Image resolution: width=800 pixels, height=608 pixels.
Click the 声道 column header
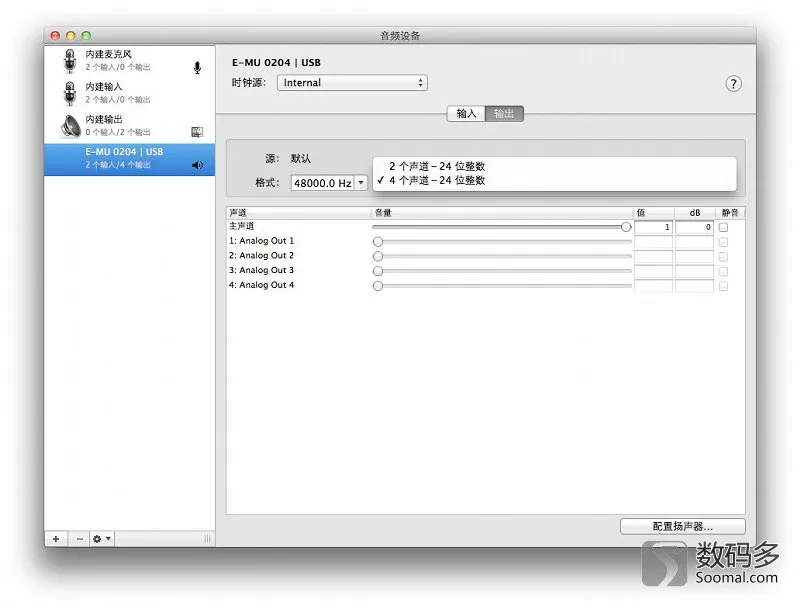coord(299,213)
